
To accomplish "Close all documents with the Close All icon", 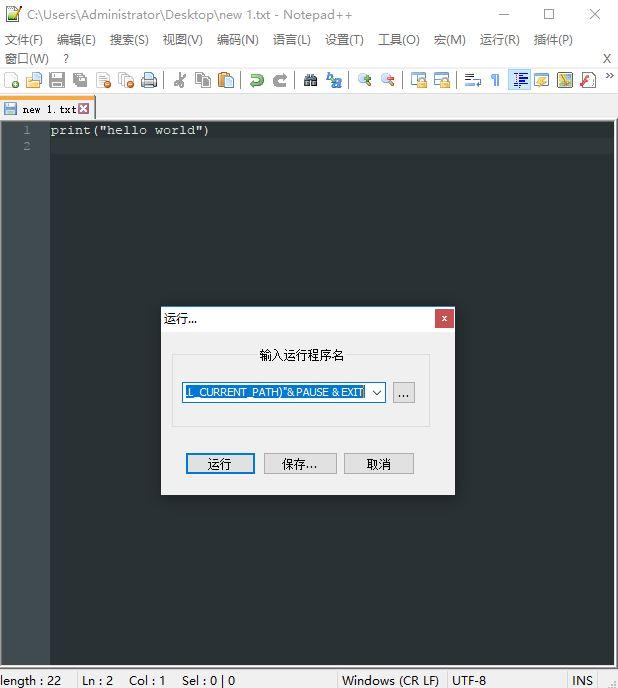I will 126,80.
